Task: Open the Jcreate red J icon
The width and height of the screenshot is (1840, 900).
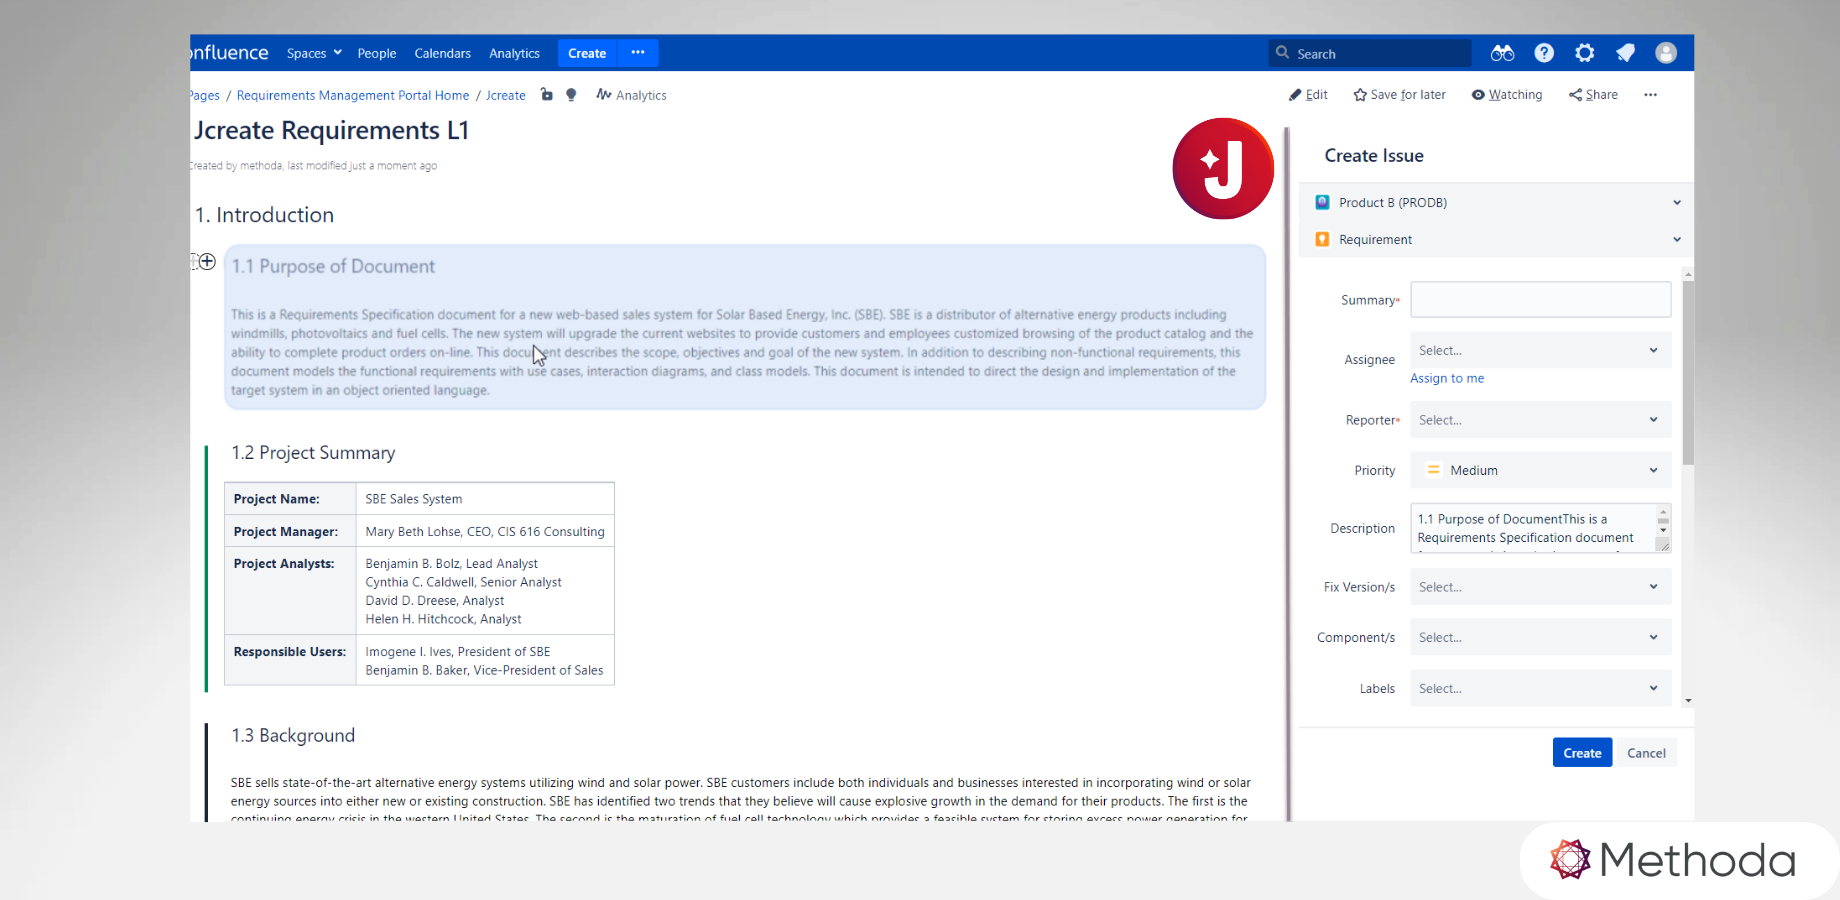Action: [1222, 168]
